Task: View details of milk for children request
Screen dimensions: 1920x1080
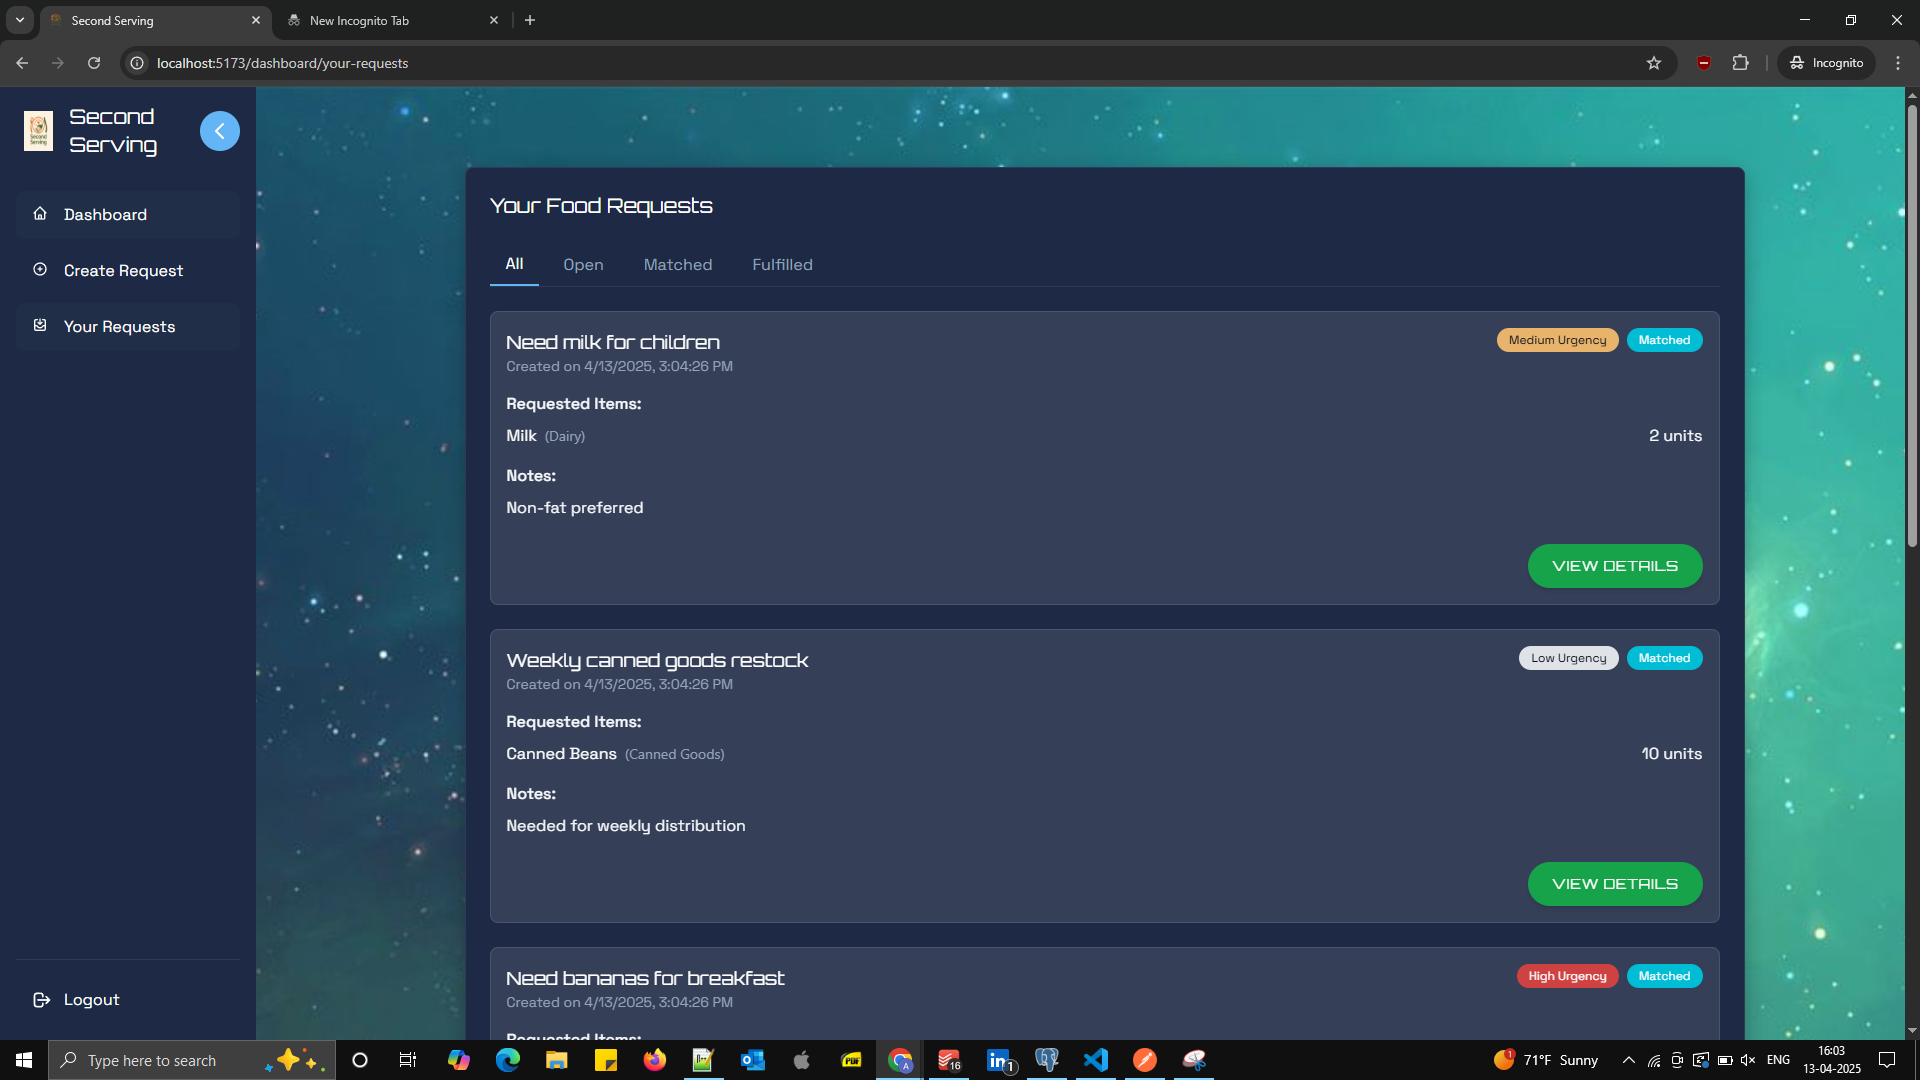Action: coord(1614,566)
